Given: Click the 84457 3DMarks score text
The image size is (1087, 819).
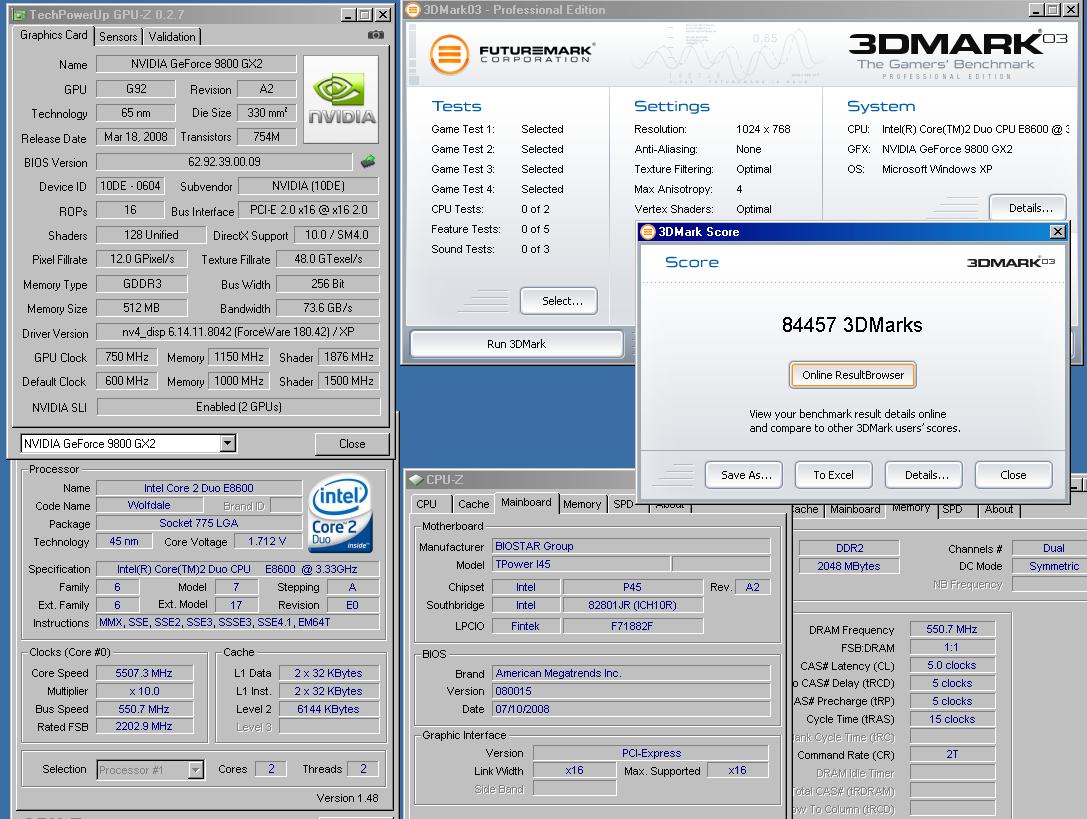Looking at the screenshot, I should (x=851, y=325).
